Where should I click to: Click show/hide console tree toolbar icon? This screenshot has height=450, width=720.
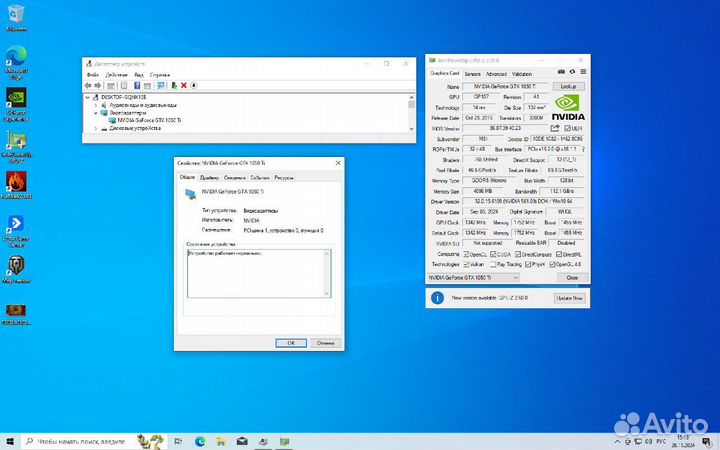[x=111, y=86]
